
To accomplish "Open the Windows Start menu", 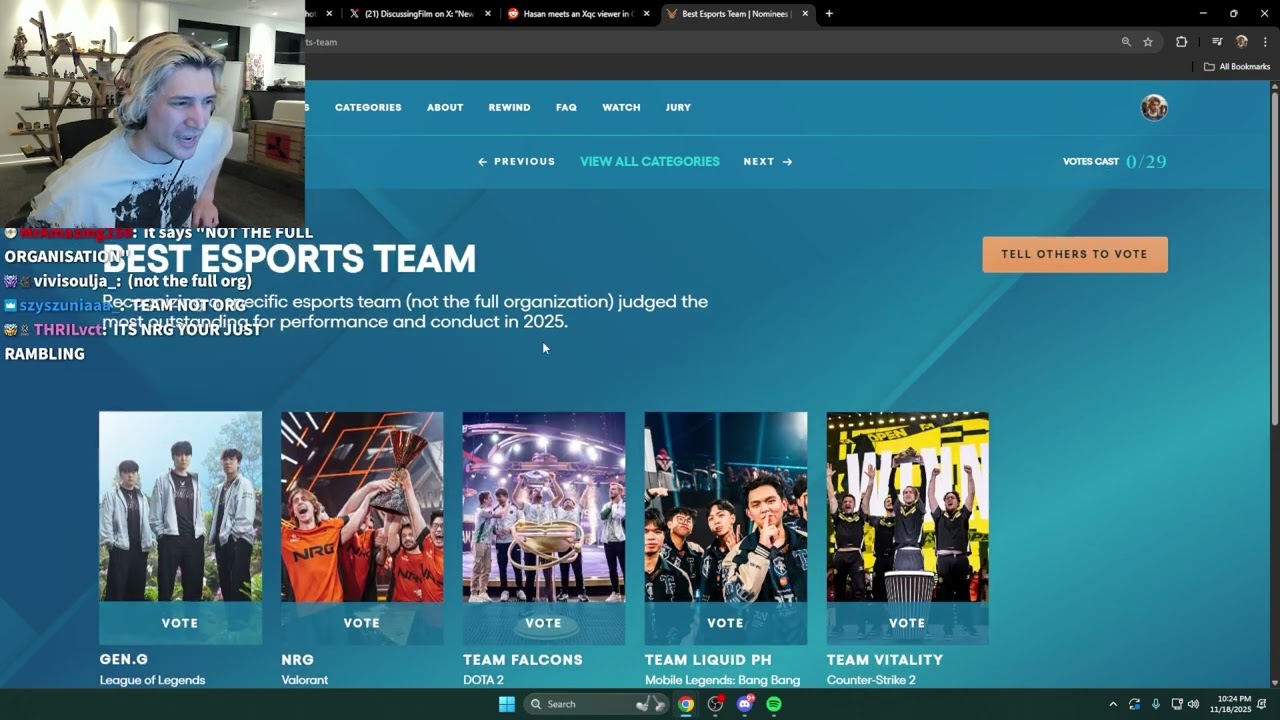I will (x=507, y=704).
